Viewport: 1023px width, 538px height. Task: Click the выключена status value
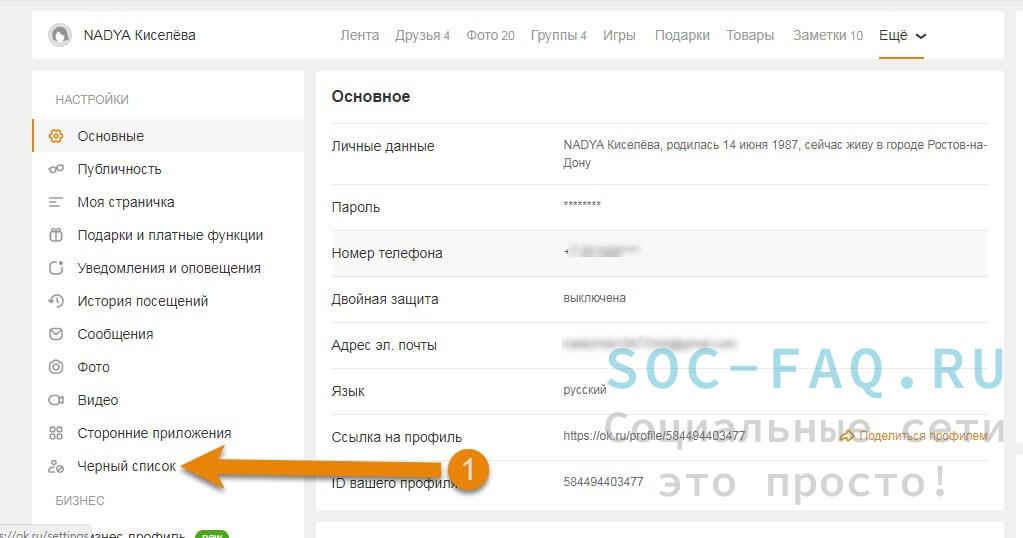click(594, 298)
